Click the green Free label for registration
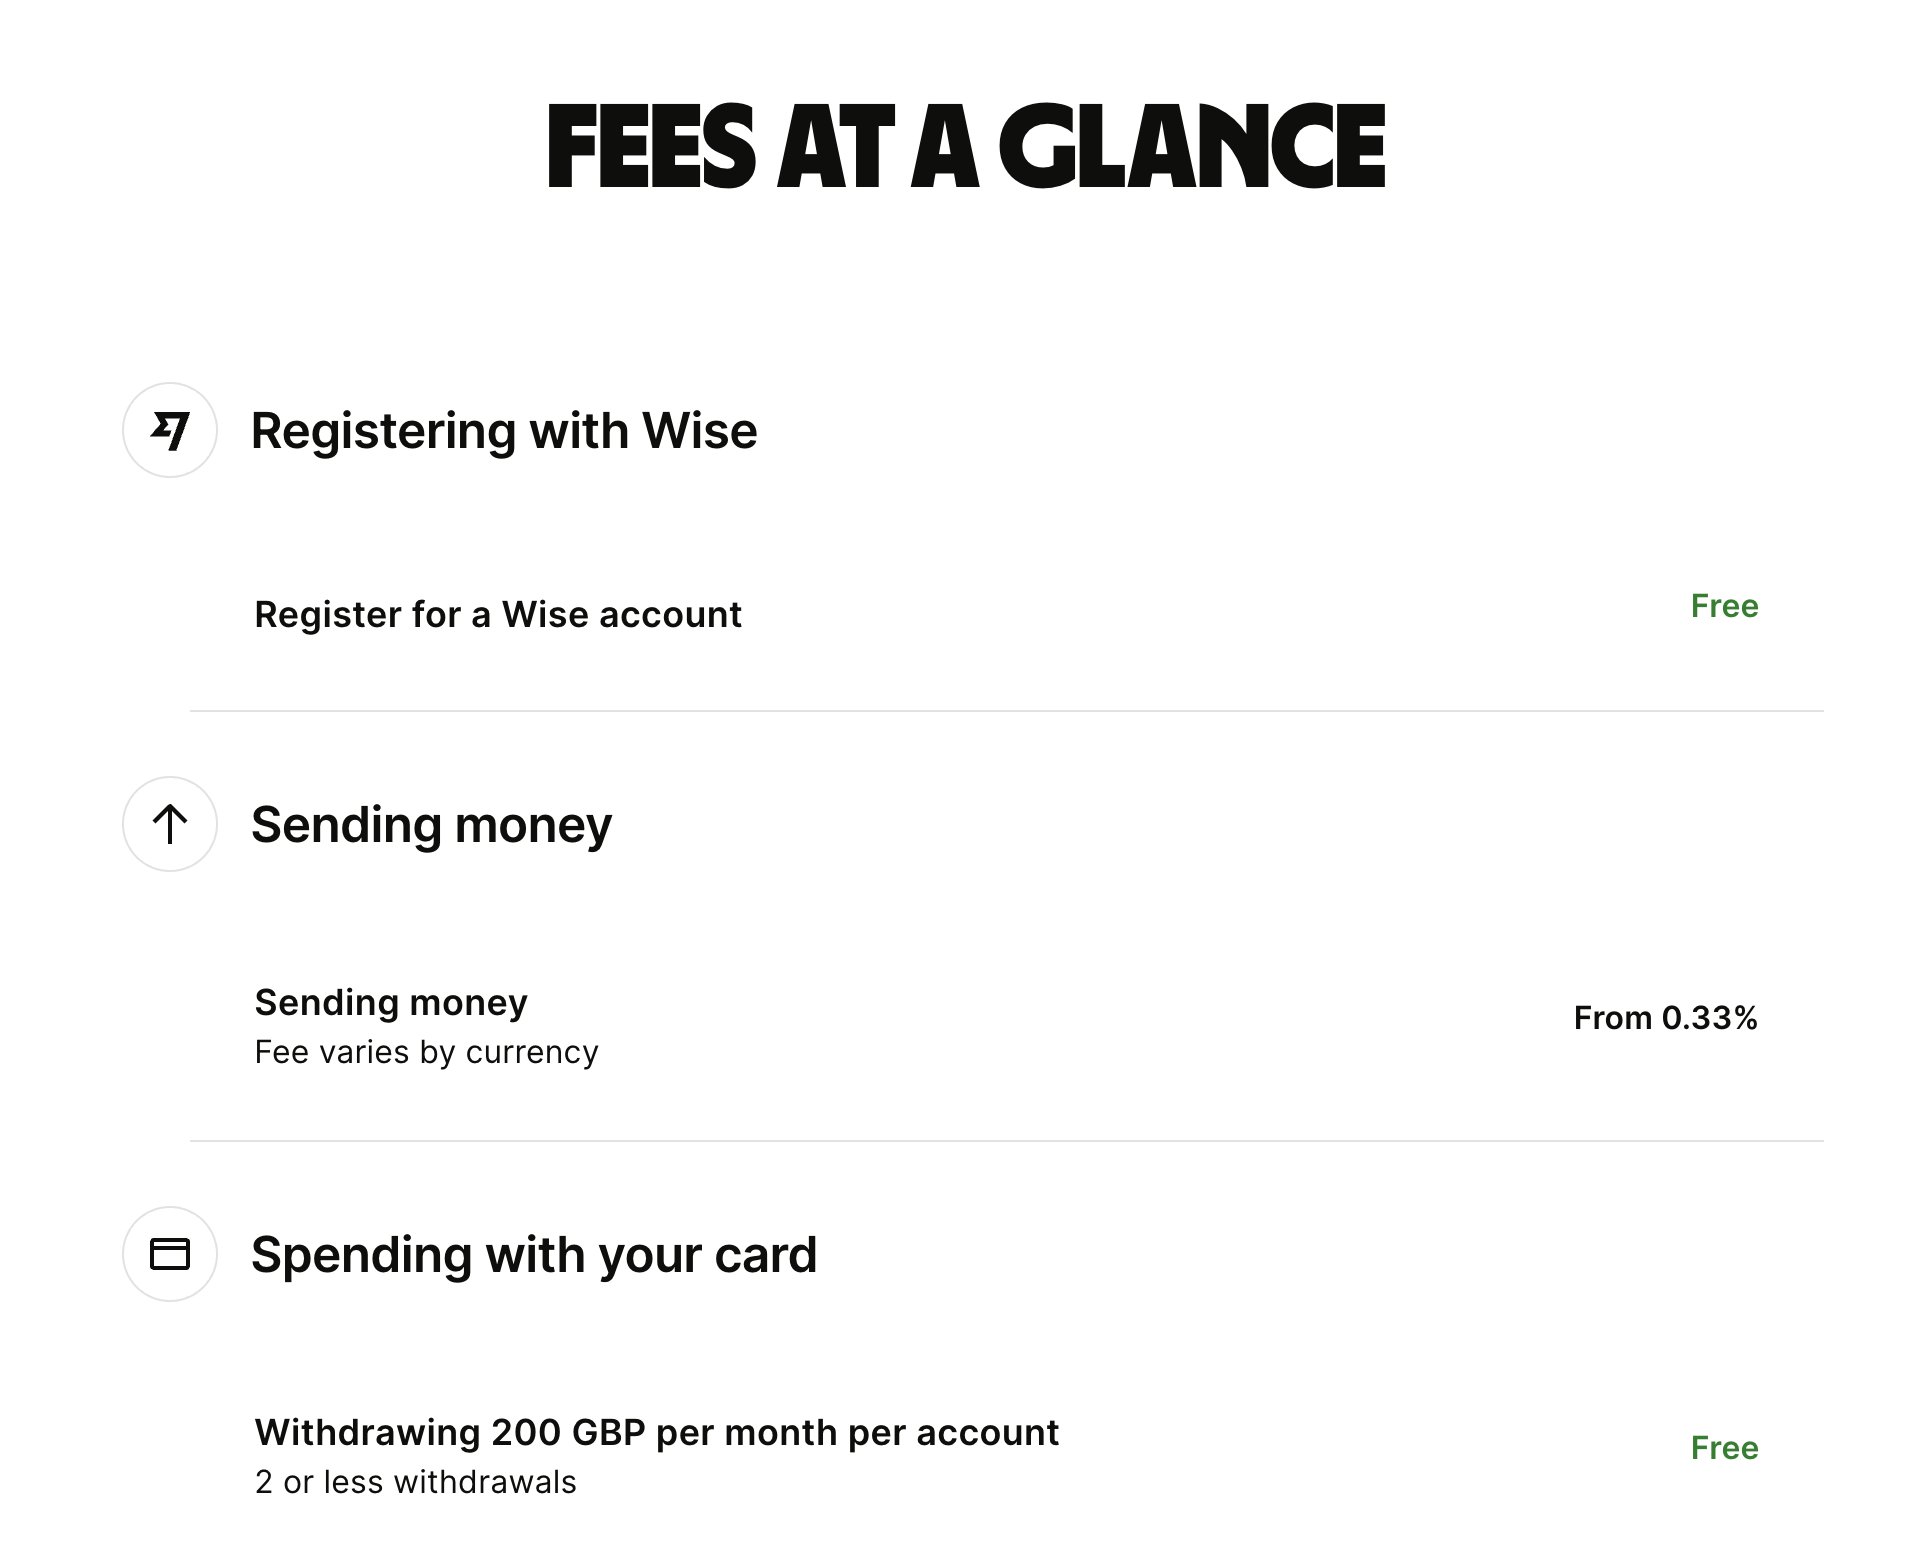The image size is (1910, 1566). point(1724,606)
